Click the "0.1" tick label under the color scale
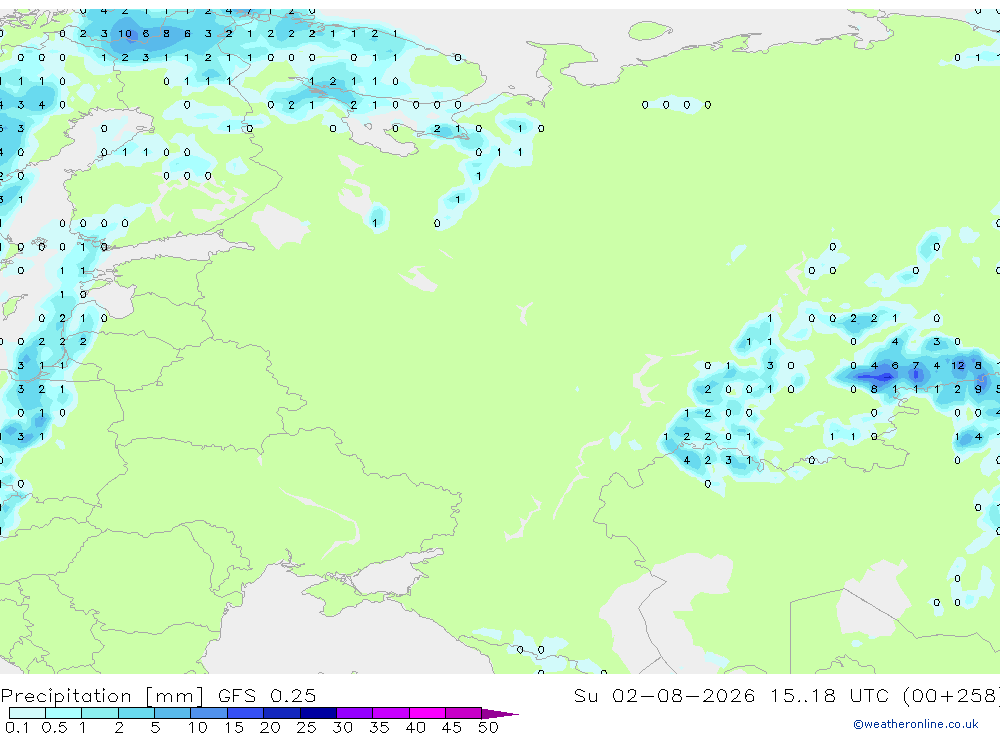Screen dimensions: 1000x733 coord(17,727)
